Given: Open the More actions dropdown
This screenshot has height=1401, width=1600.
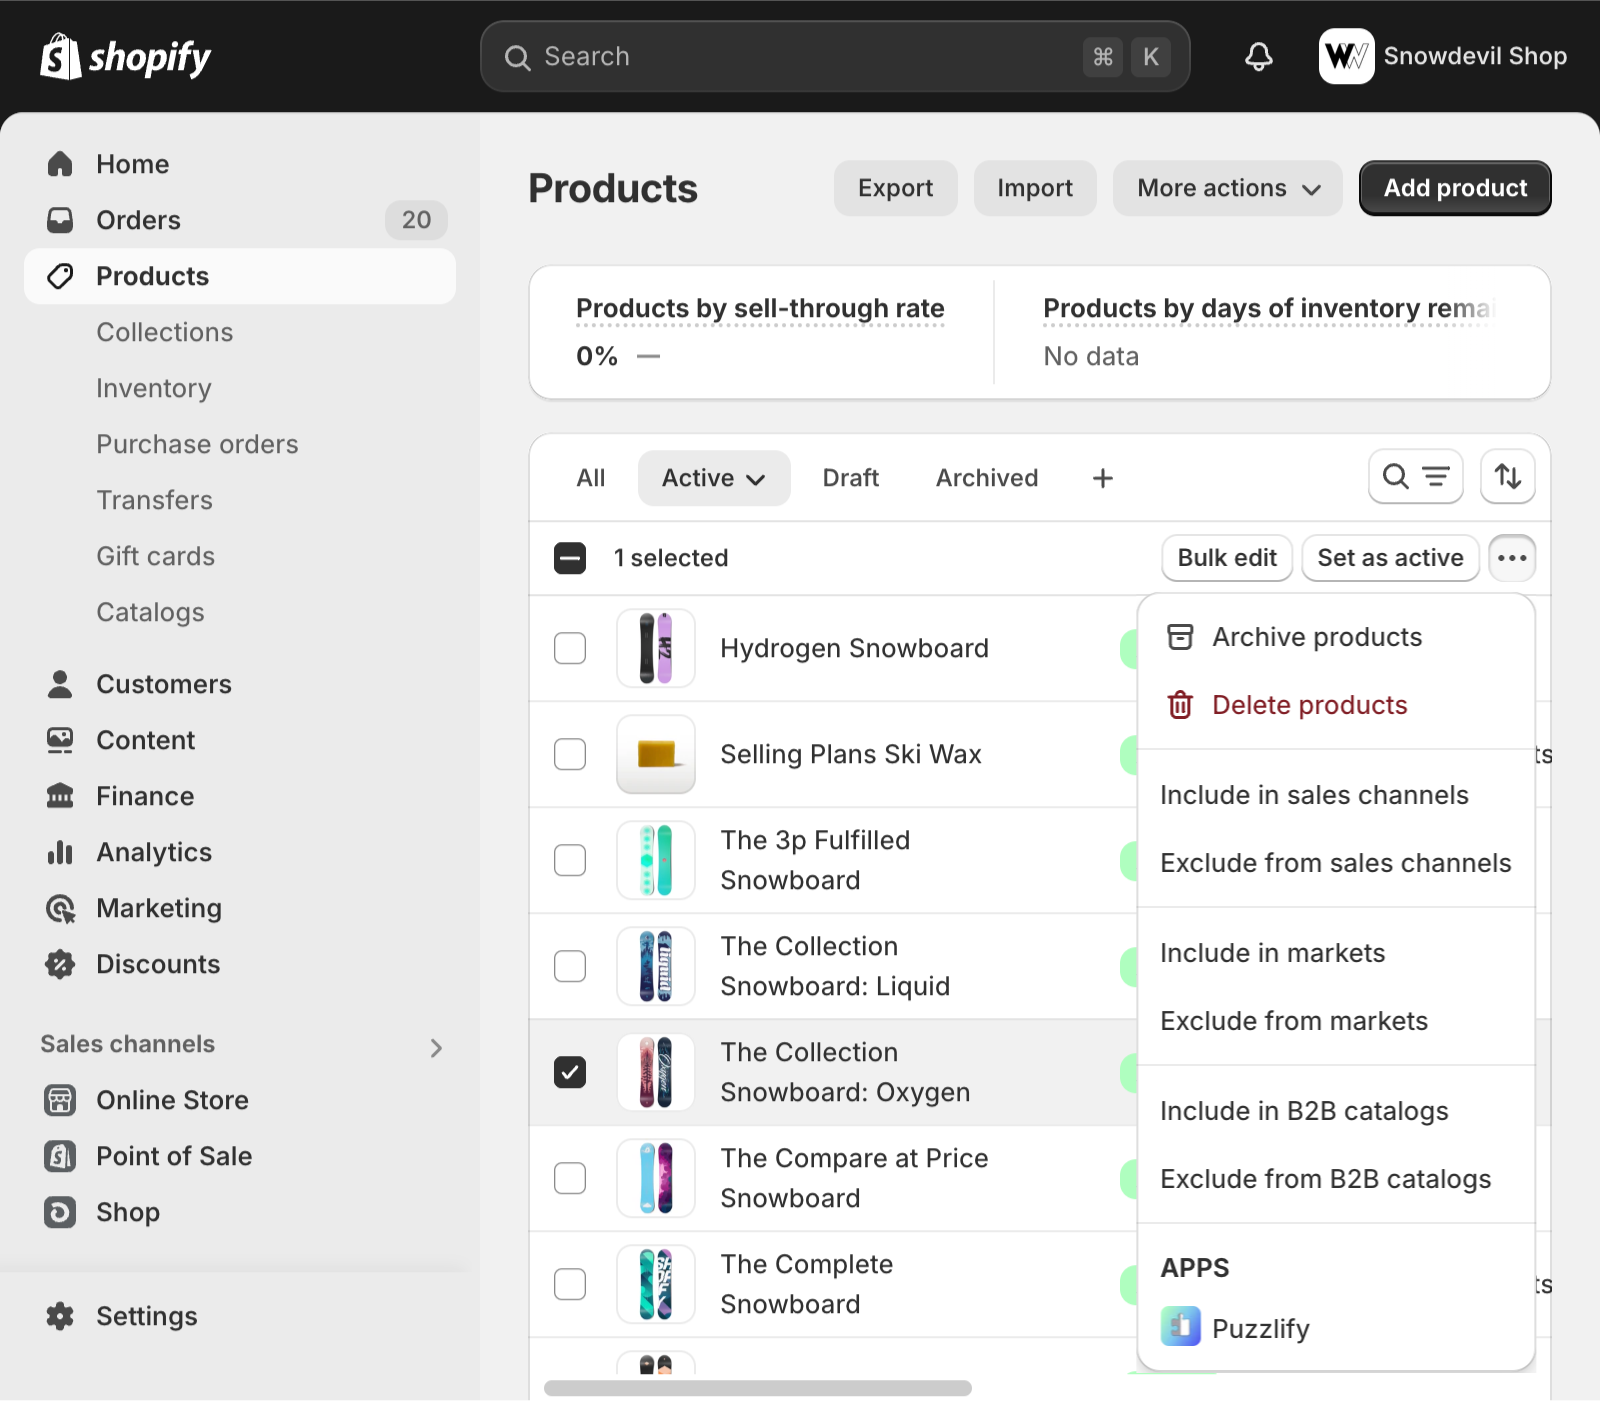Looking at the screenshot, I should click(x=1227, y=188).
